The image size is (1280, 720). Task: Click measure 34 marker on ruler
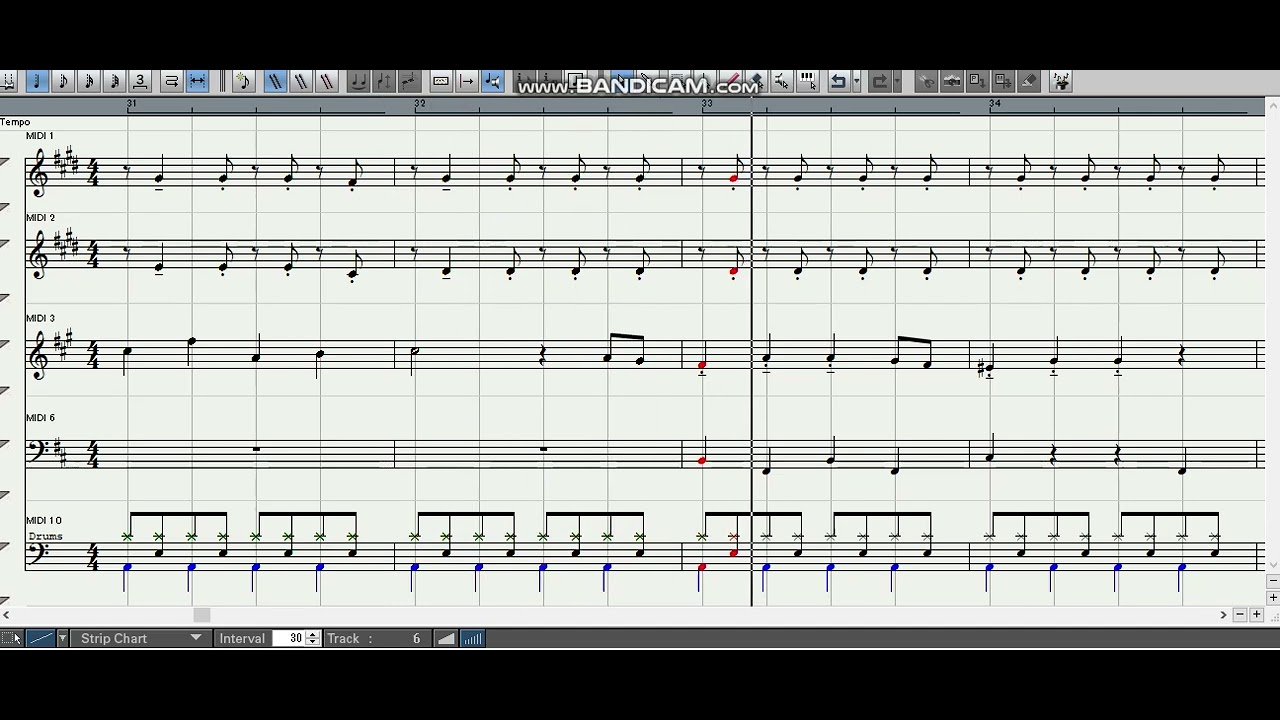[996, 104]
